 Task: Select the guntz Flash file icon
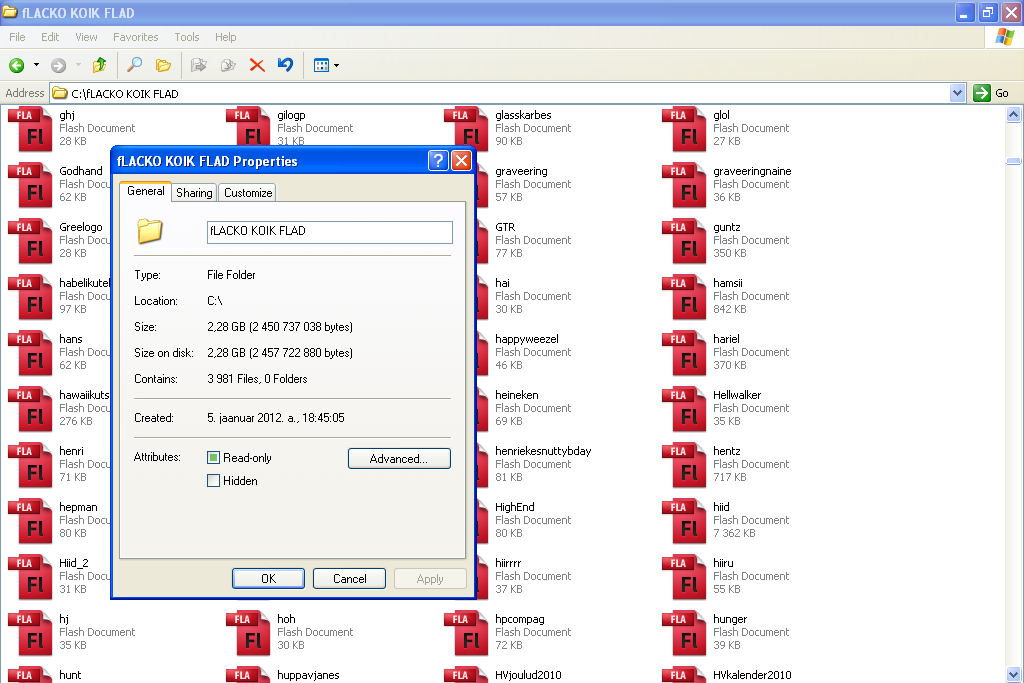click(x=684, y=241)
